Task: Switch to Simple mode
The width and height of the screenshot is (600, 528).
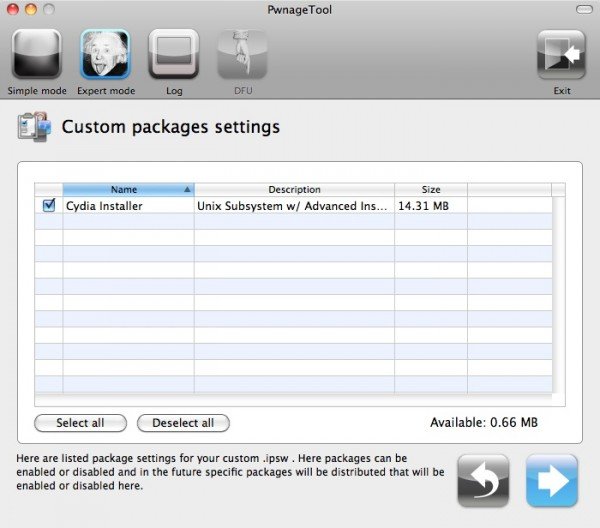Action: click(37, 54)
